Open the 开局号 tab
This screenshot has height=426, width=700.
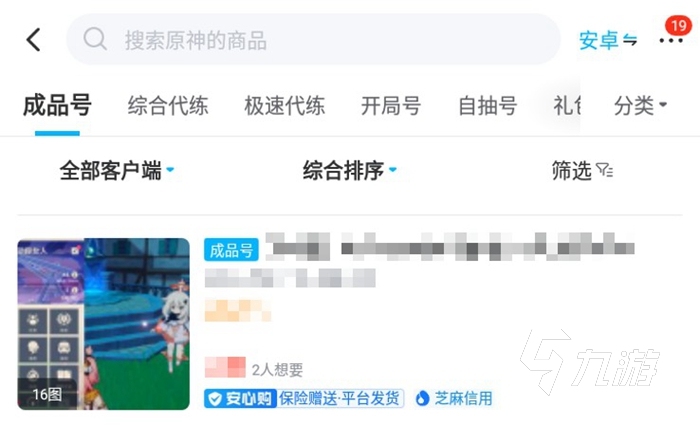[x=391, y=106]
